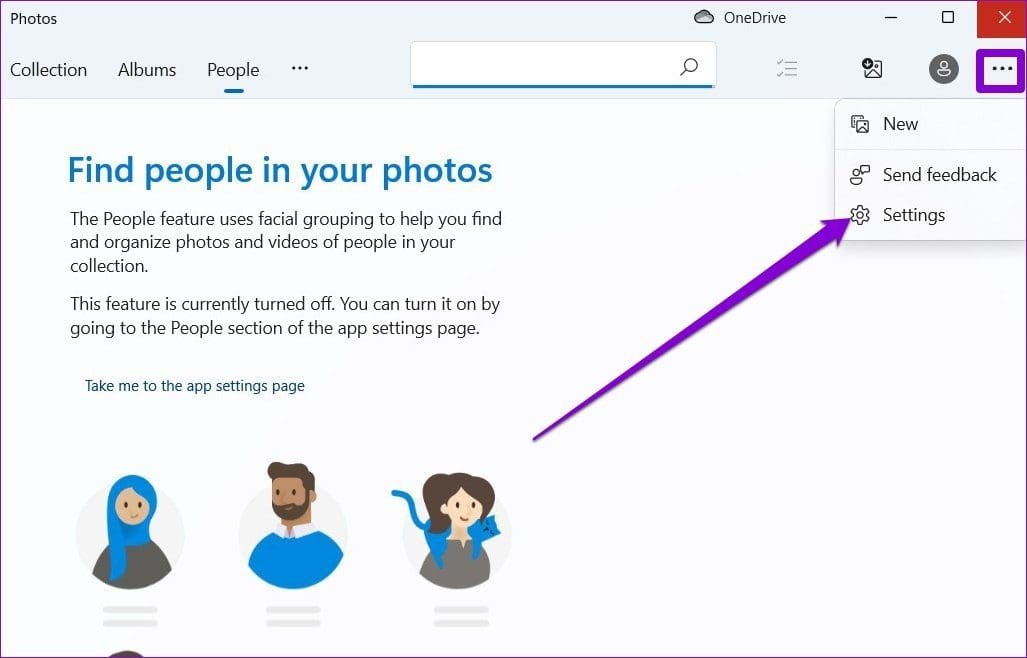
Task: Maximize the Photos window
Action: tap(947, 18)
